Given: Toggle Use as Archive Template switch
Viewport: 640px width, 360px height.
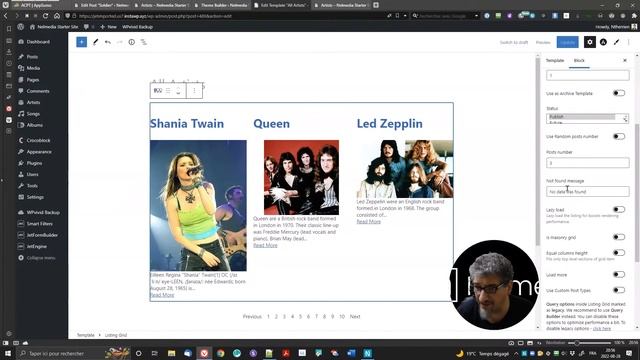Looking at the screenshot, I should (x=619, y=93).
